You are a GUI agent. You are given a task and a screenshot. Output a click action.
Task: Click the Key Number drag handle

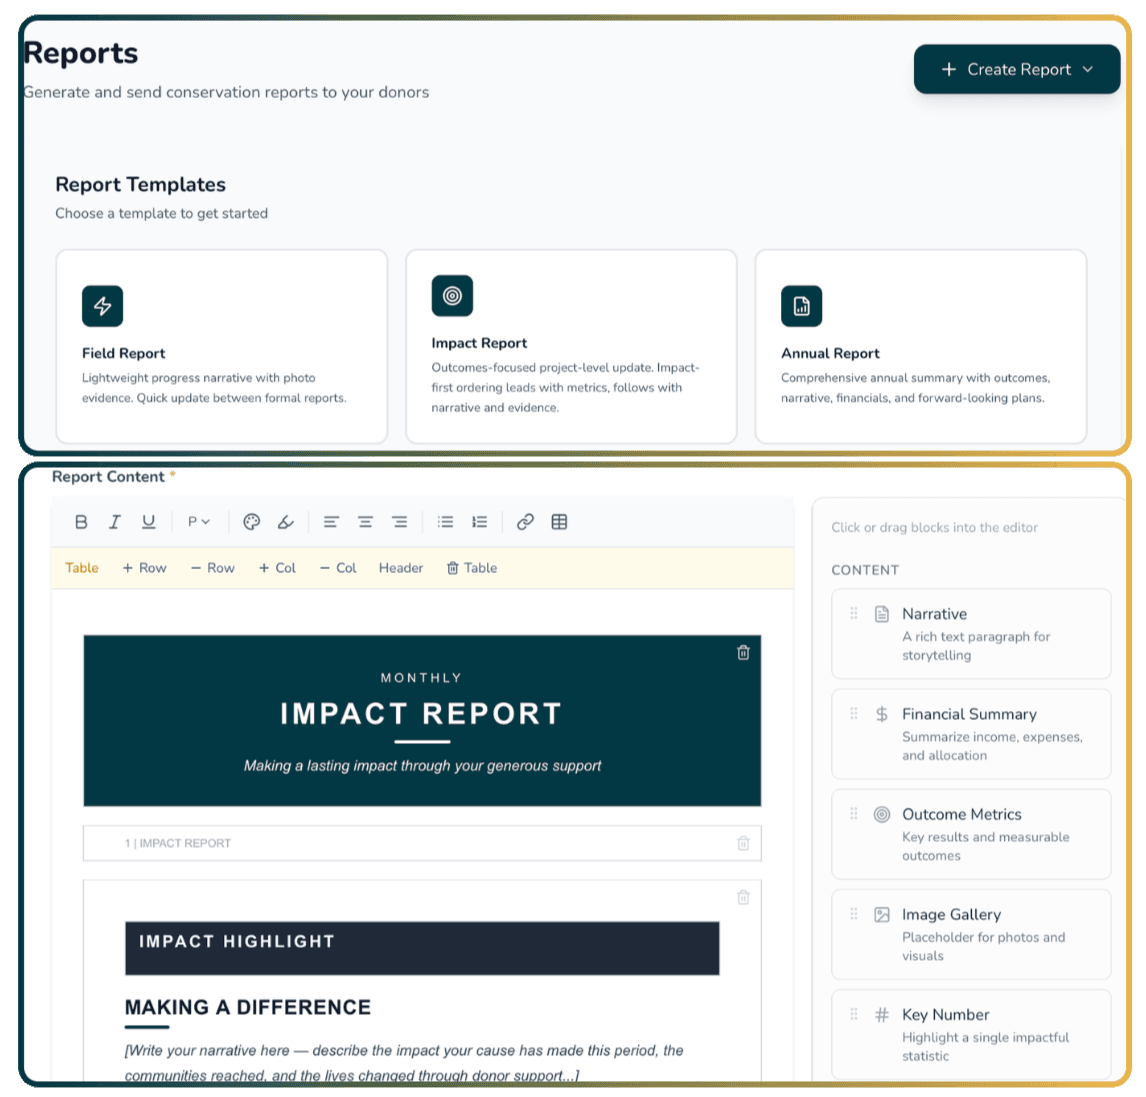pyautogui.click(x=854, y=1014)
